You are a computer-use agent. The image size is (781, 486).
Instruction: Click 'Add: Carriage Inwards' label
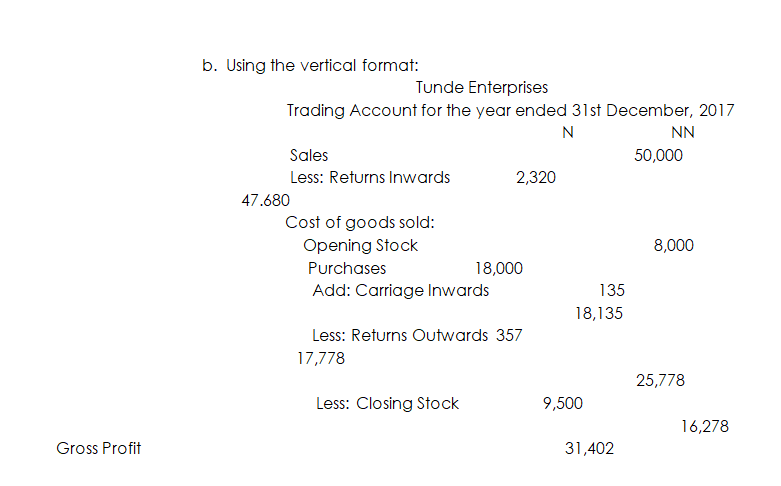pyautogui.click(x=401, y=290)
